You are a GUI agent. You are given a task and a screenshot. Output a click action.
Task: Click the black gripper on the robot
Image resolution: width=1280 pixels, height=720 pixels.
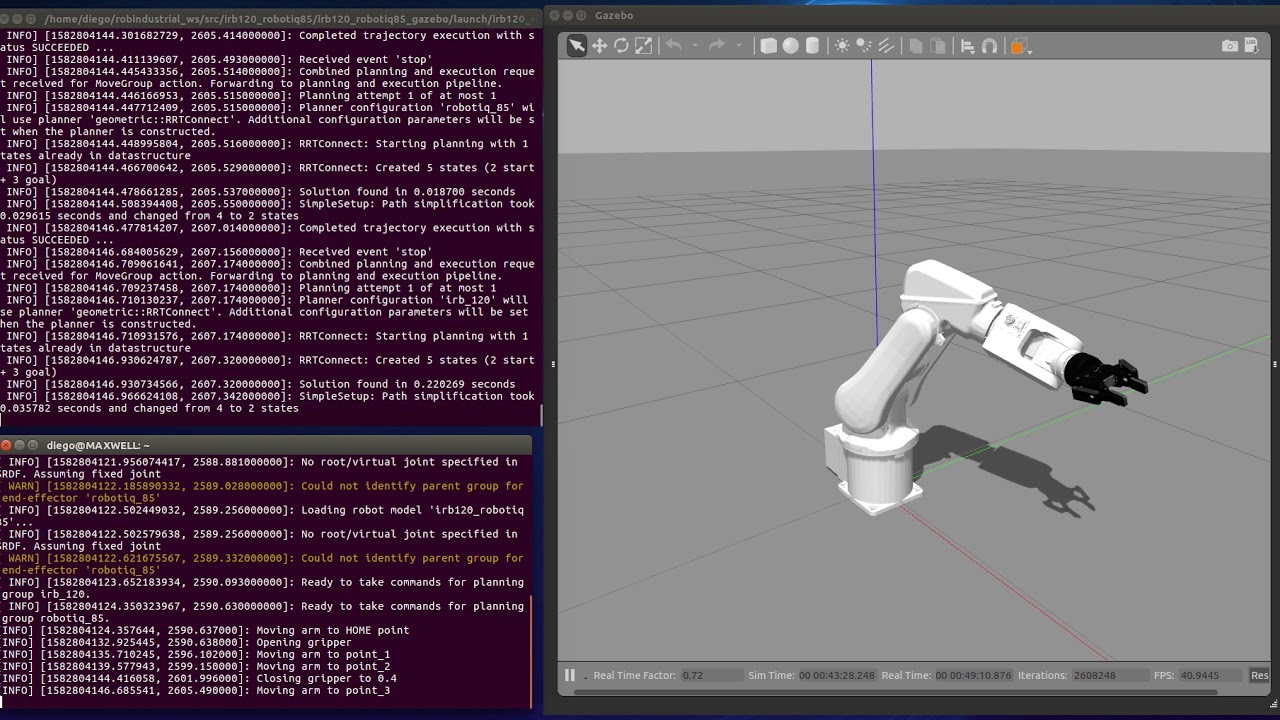click(x=1105, y=380)
